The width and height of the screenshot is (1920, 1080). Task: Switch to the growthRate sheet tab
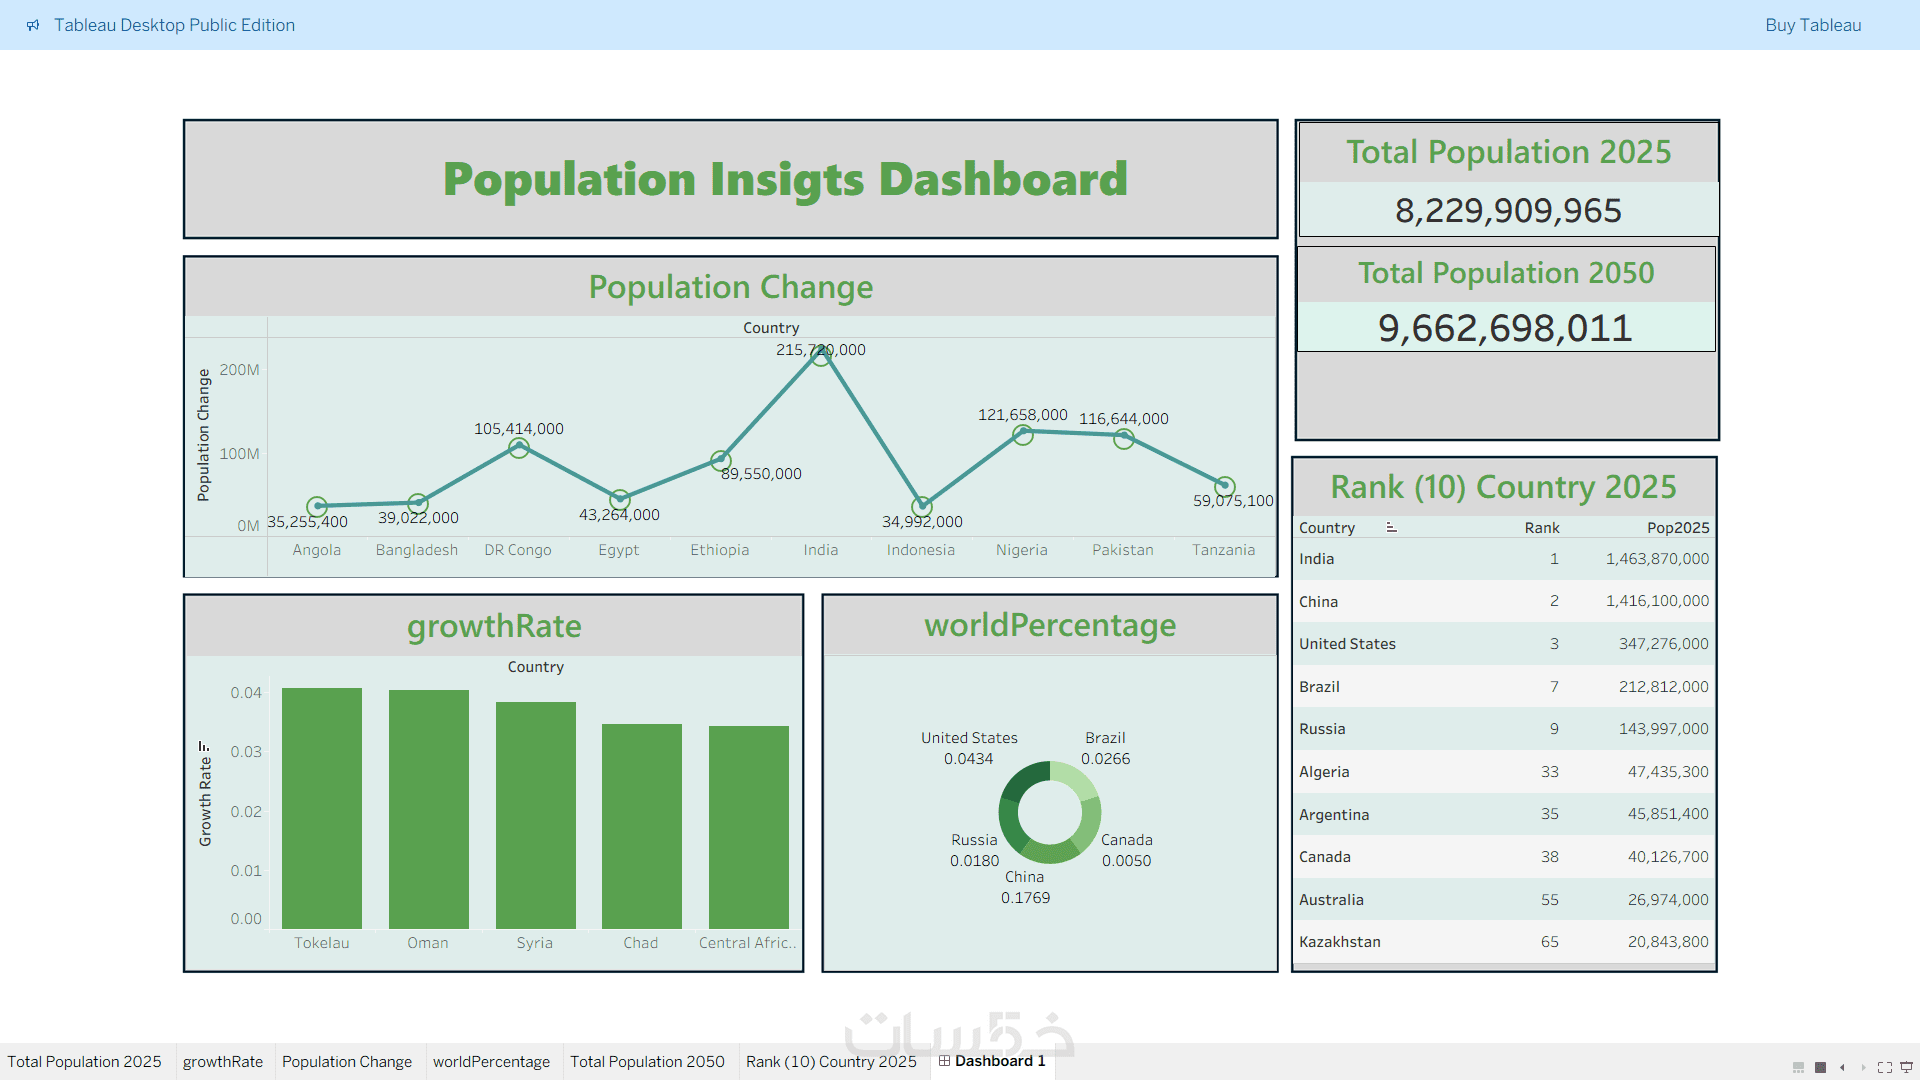tap(222, 1062)
